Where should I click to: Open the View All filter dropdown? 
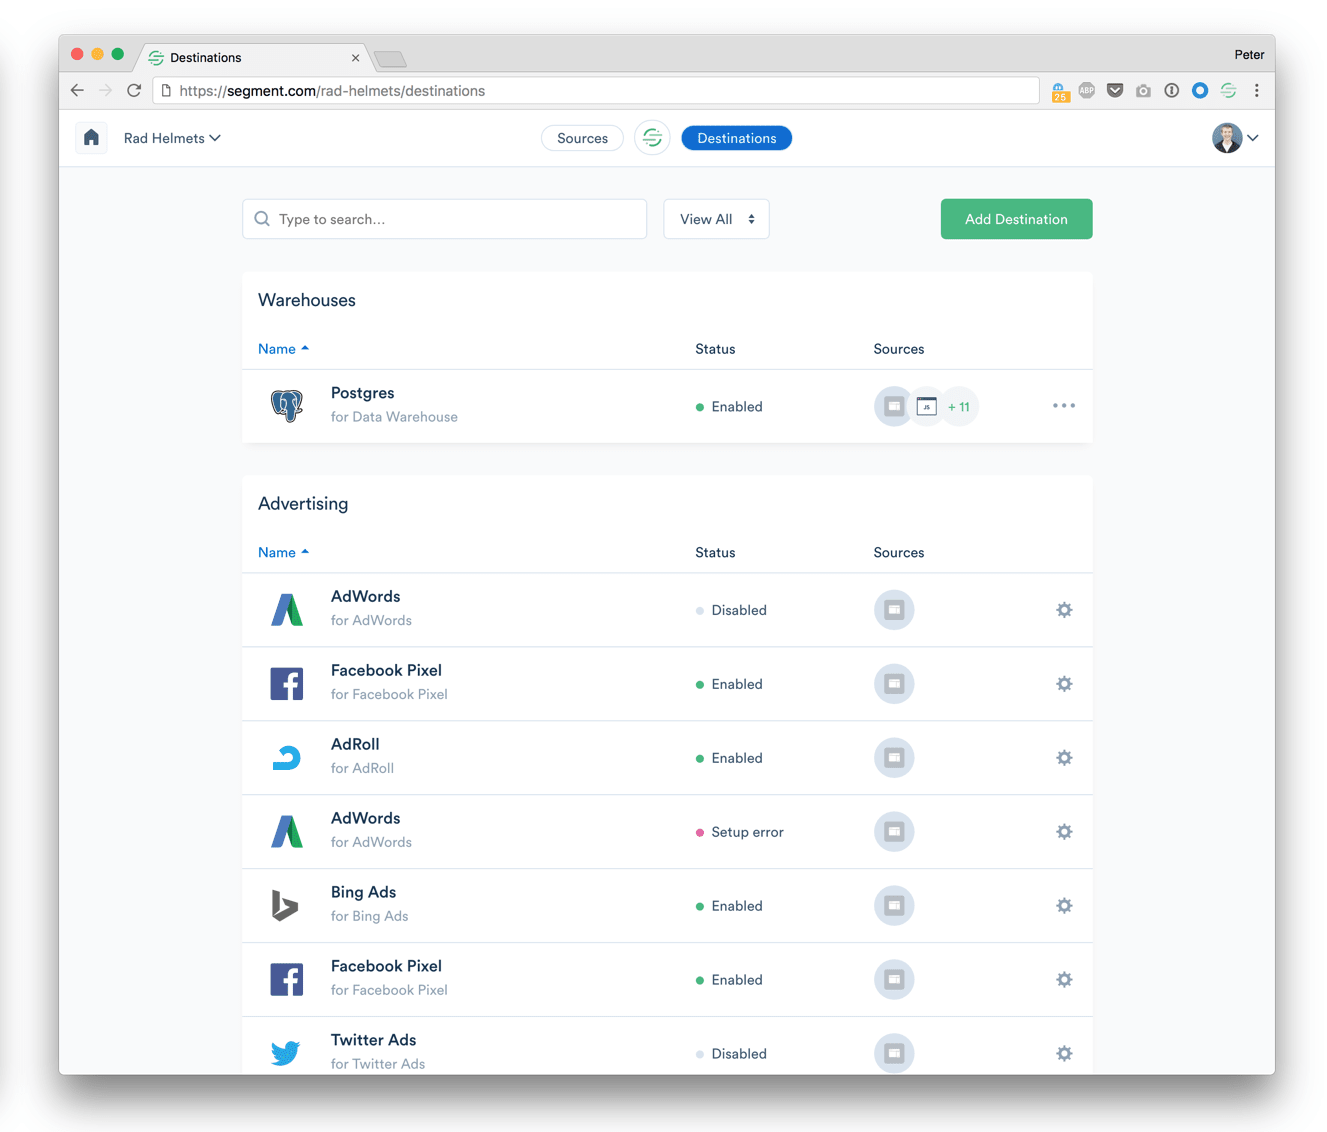tap(715, 218)
